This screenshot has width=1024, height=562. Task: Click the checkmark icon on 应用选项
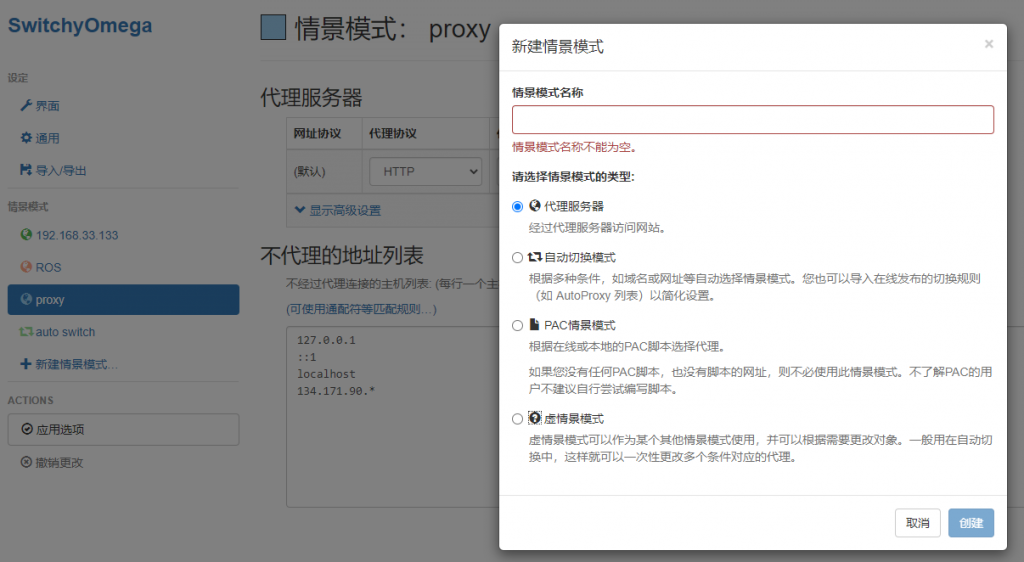click(27, 429)
